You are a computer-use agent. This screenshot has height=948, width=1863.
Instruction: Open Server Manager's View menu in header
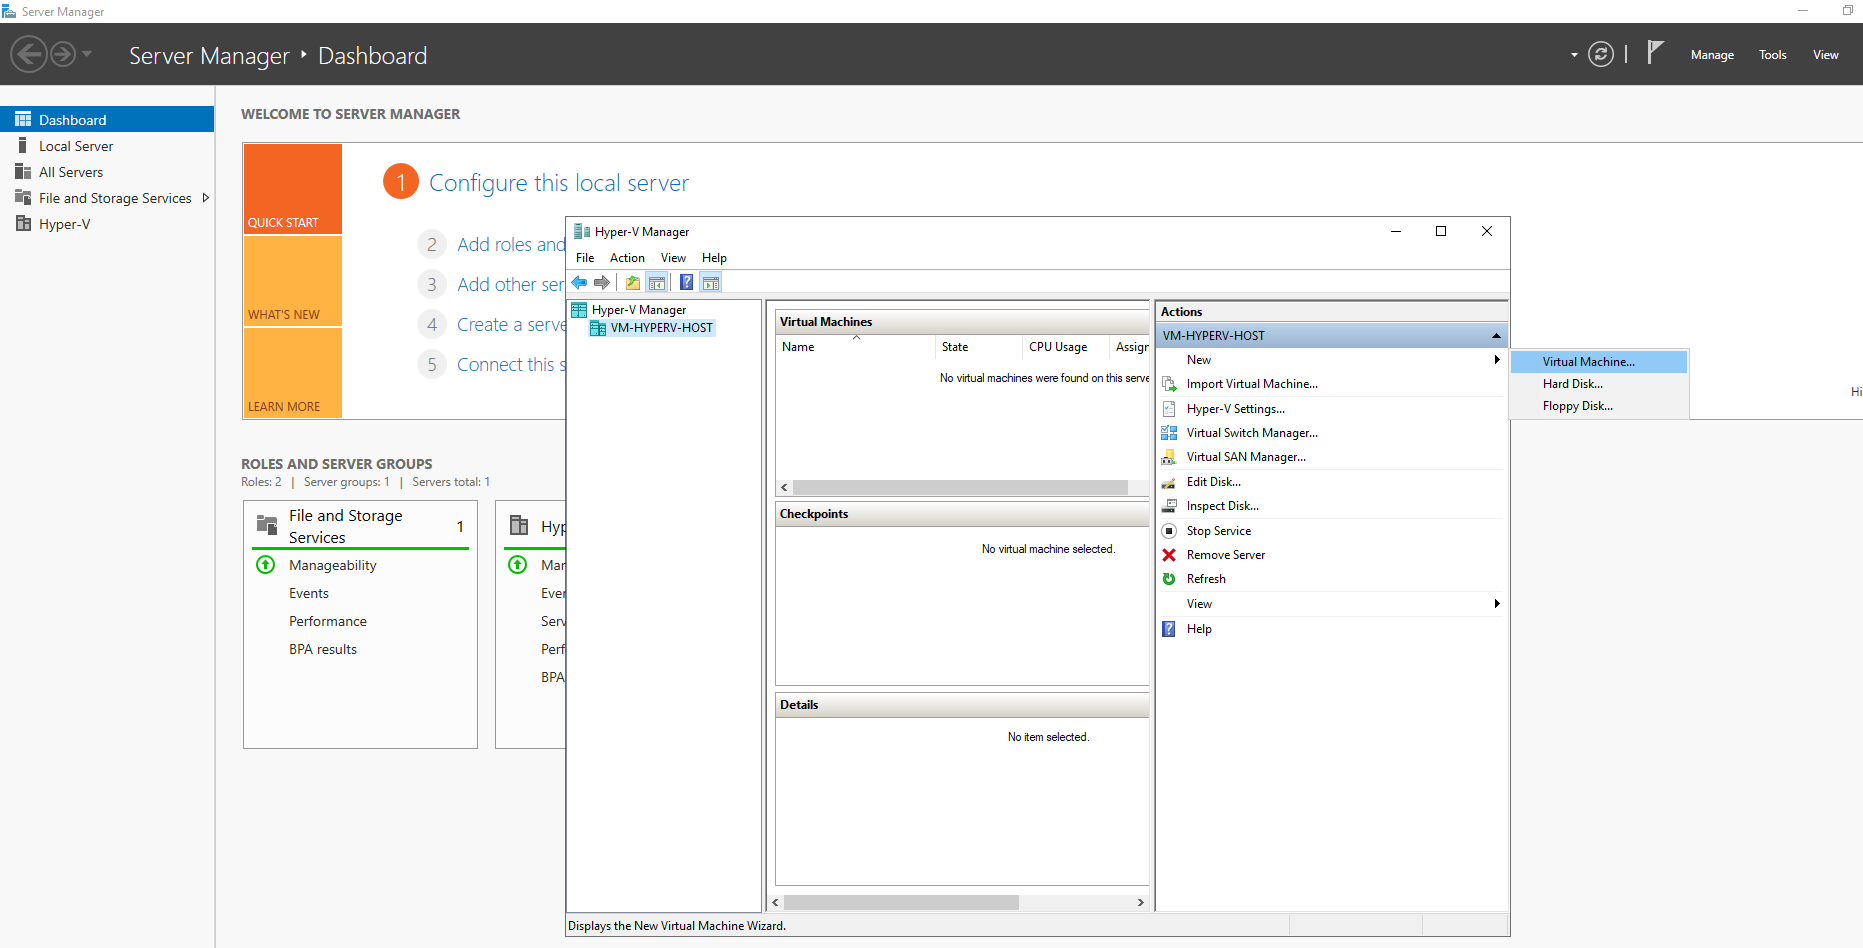point(1826,55)
